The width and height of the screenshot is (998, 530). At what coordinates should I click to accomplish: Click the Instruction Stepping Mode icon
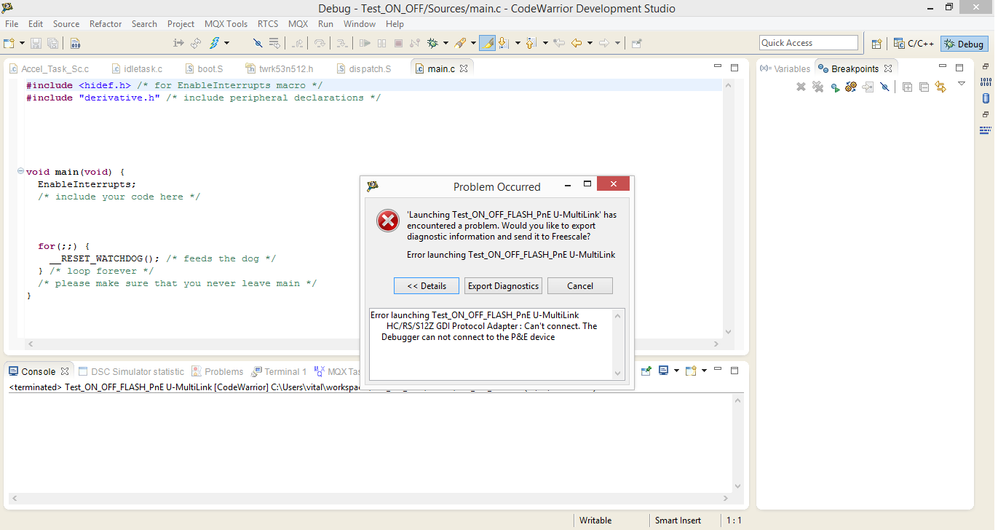(178, 43)
